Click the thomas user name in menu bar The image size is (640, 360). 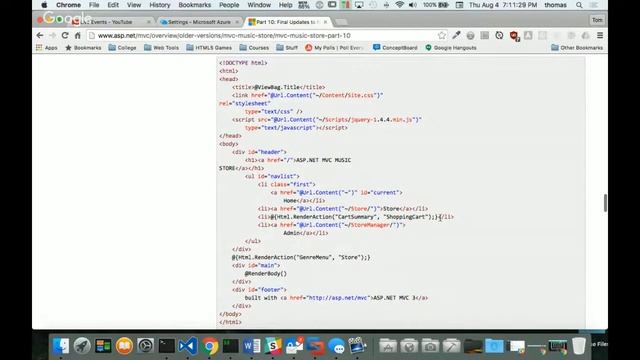click(555, 5)
